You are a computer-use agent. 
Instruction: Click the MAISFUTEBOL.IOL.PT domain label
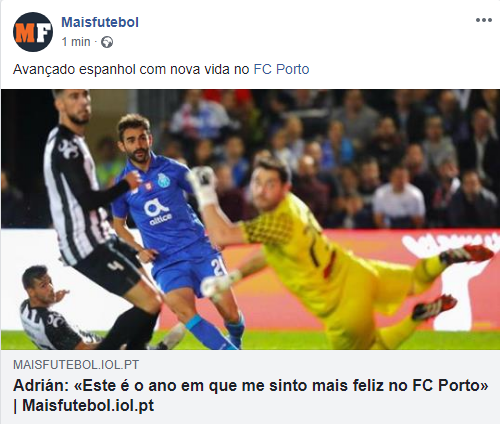tap(76, 365)
